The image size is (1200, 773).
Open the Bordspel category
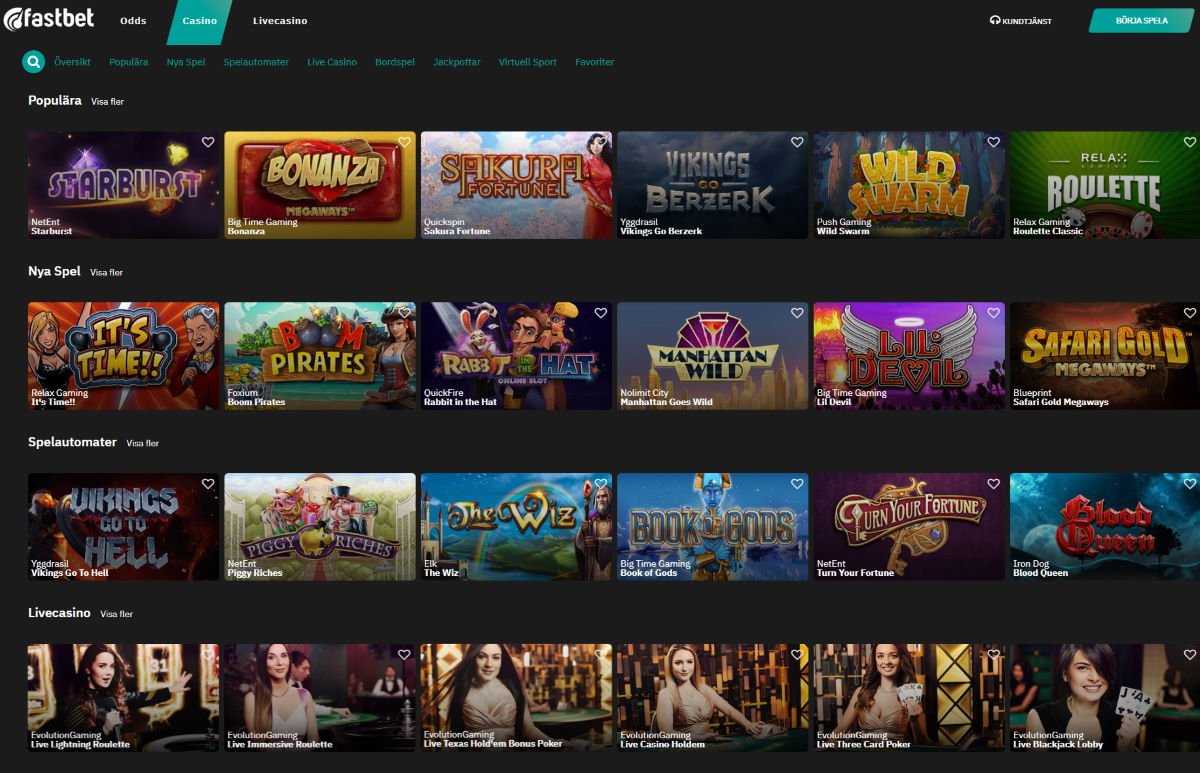[x=395, y=62]
